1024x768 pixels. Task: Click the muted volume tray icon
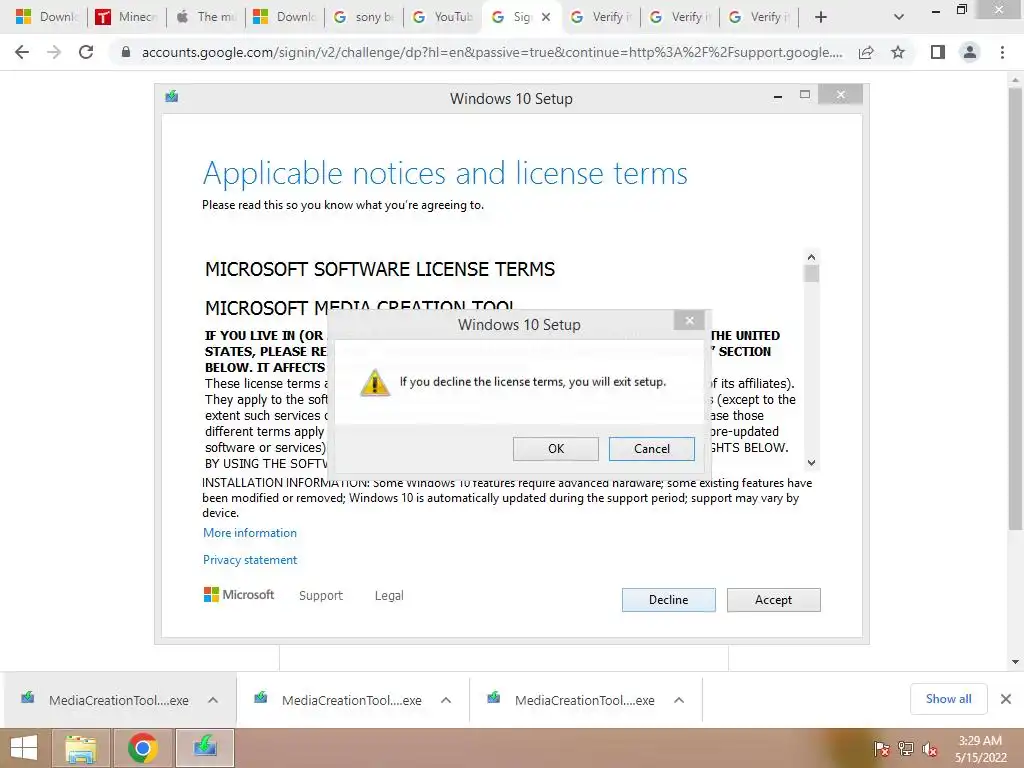[x=929, y=749]
